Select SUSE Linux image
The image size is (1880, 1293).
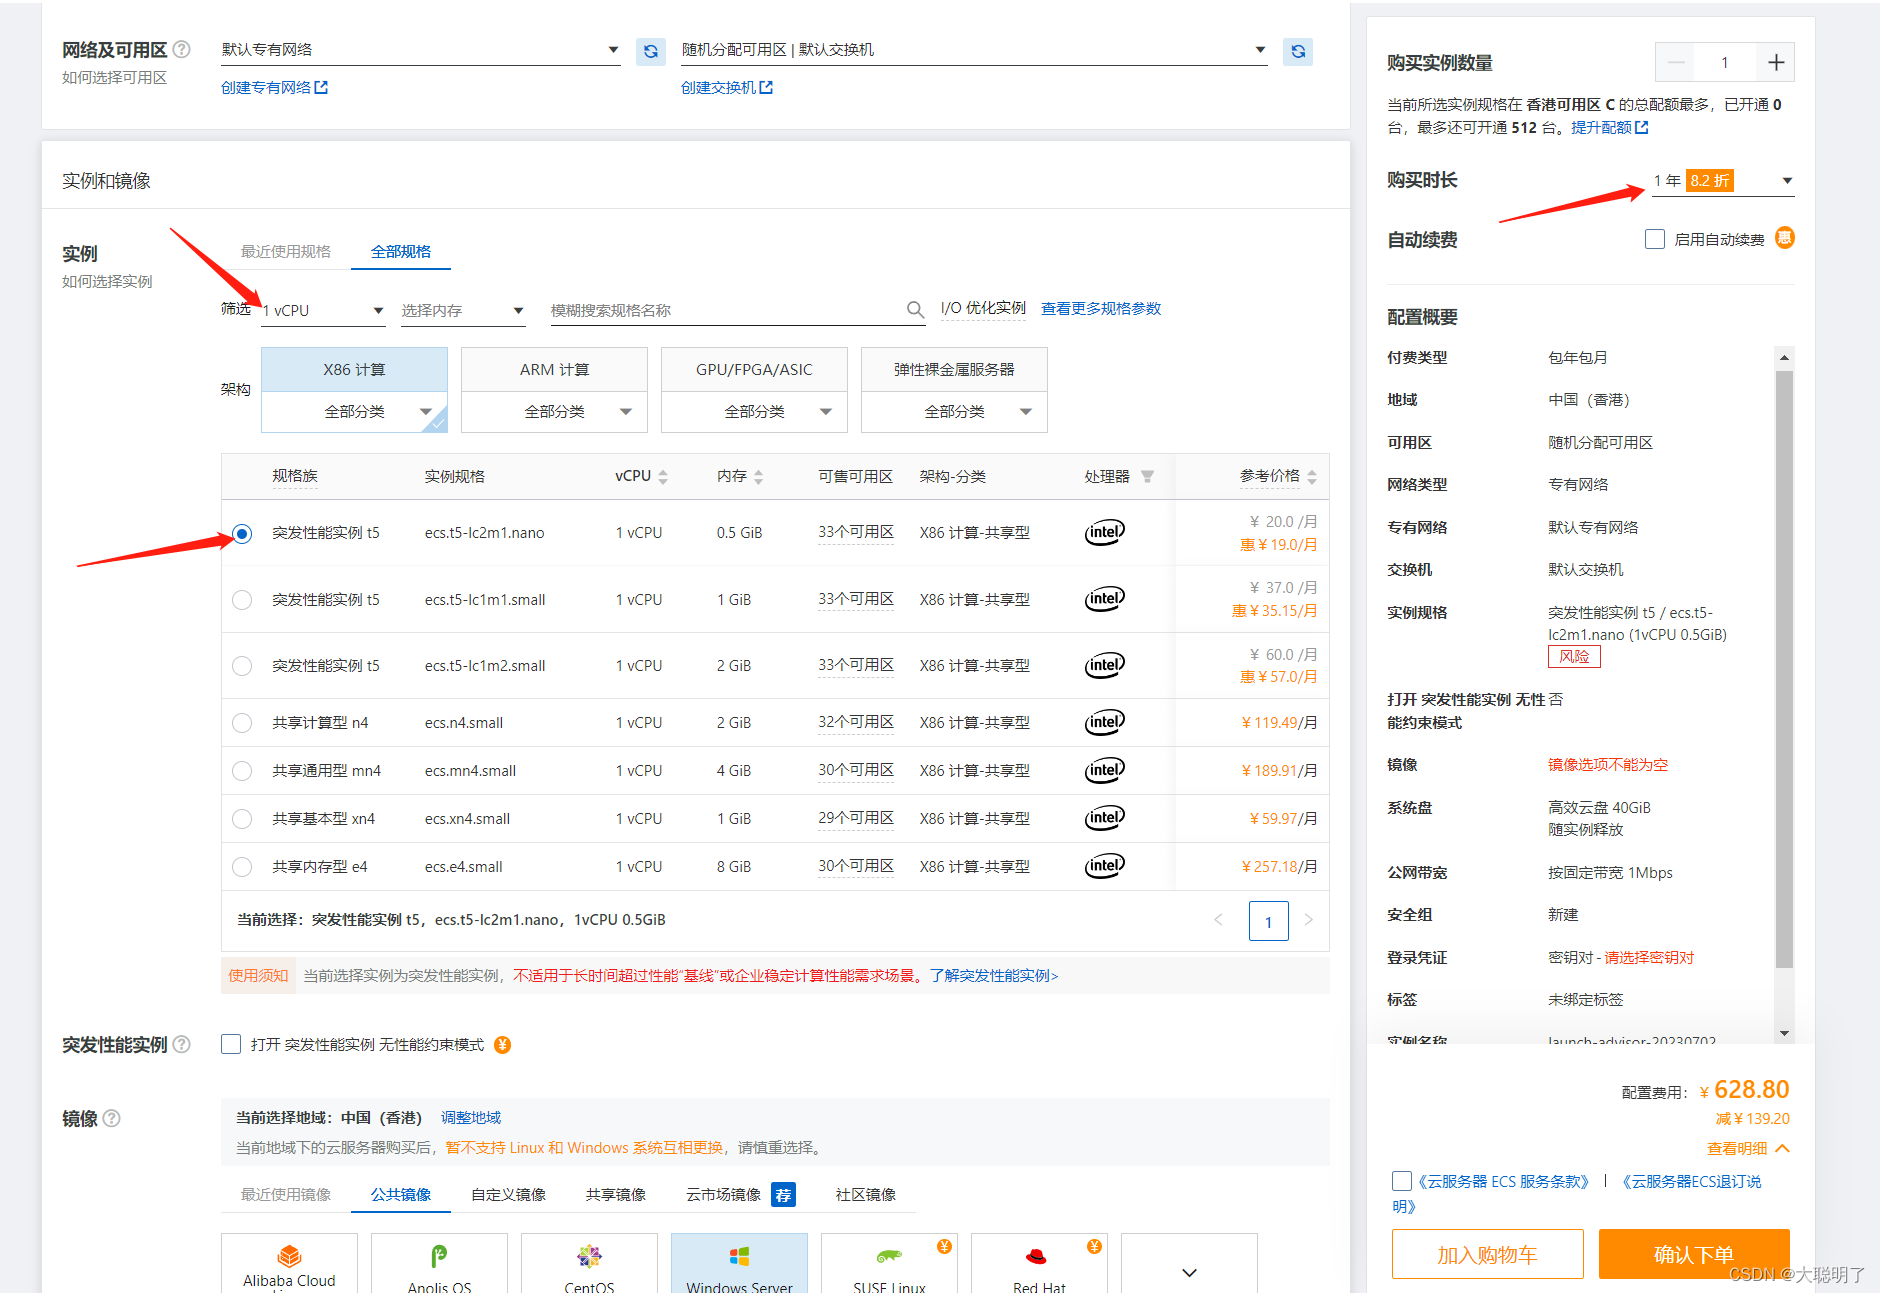click(889, 1263)
